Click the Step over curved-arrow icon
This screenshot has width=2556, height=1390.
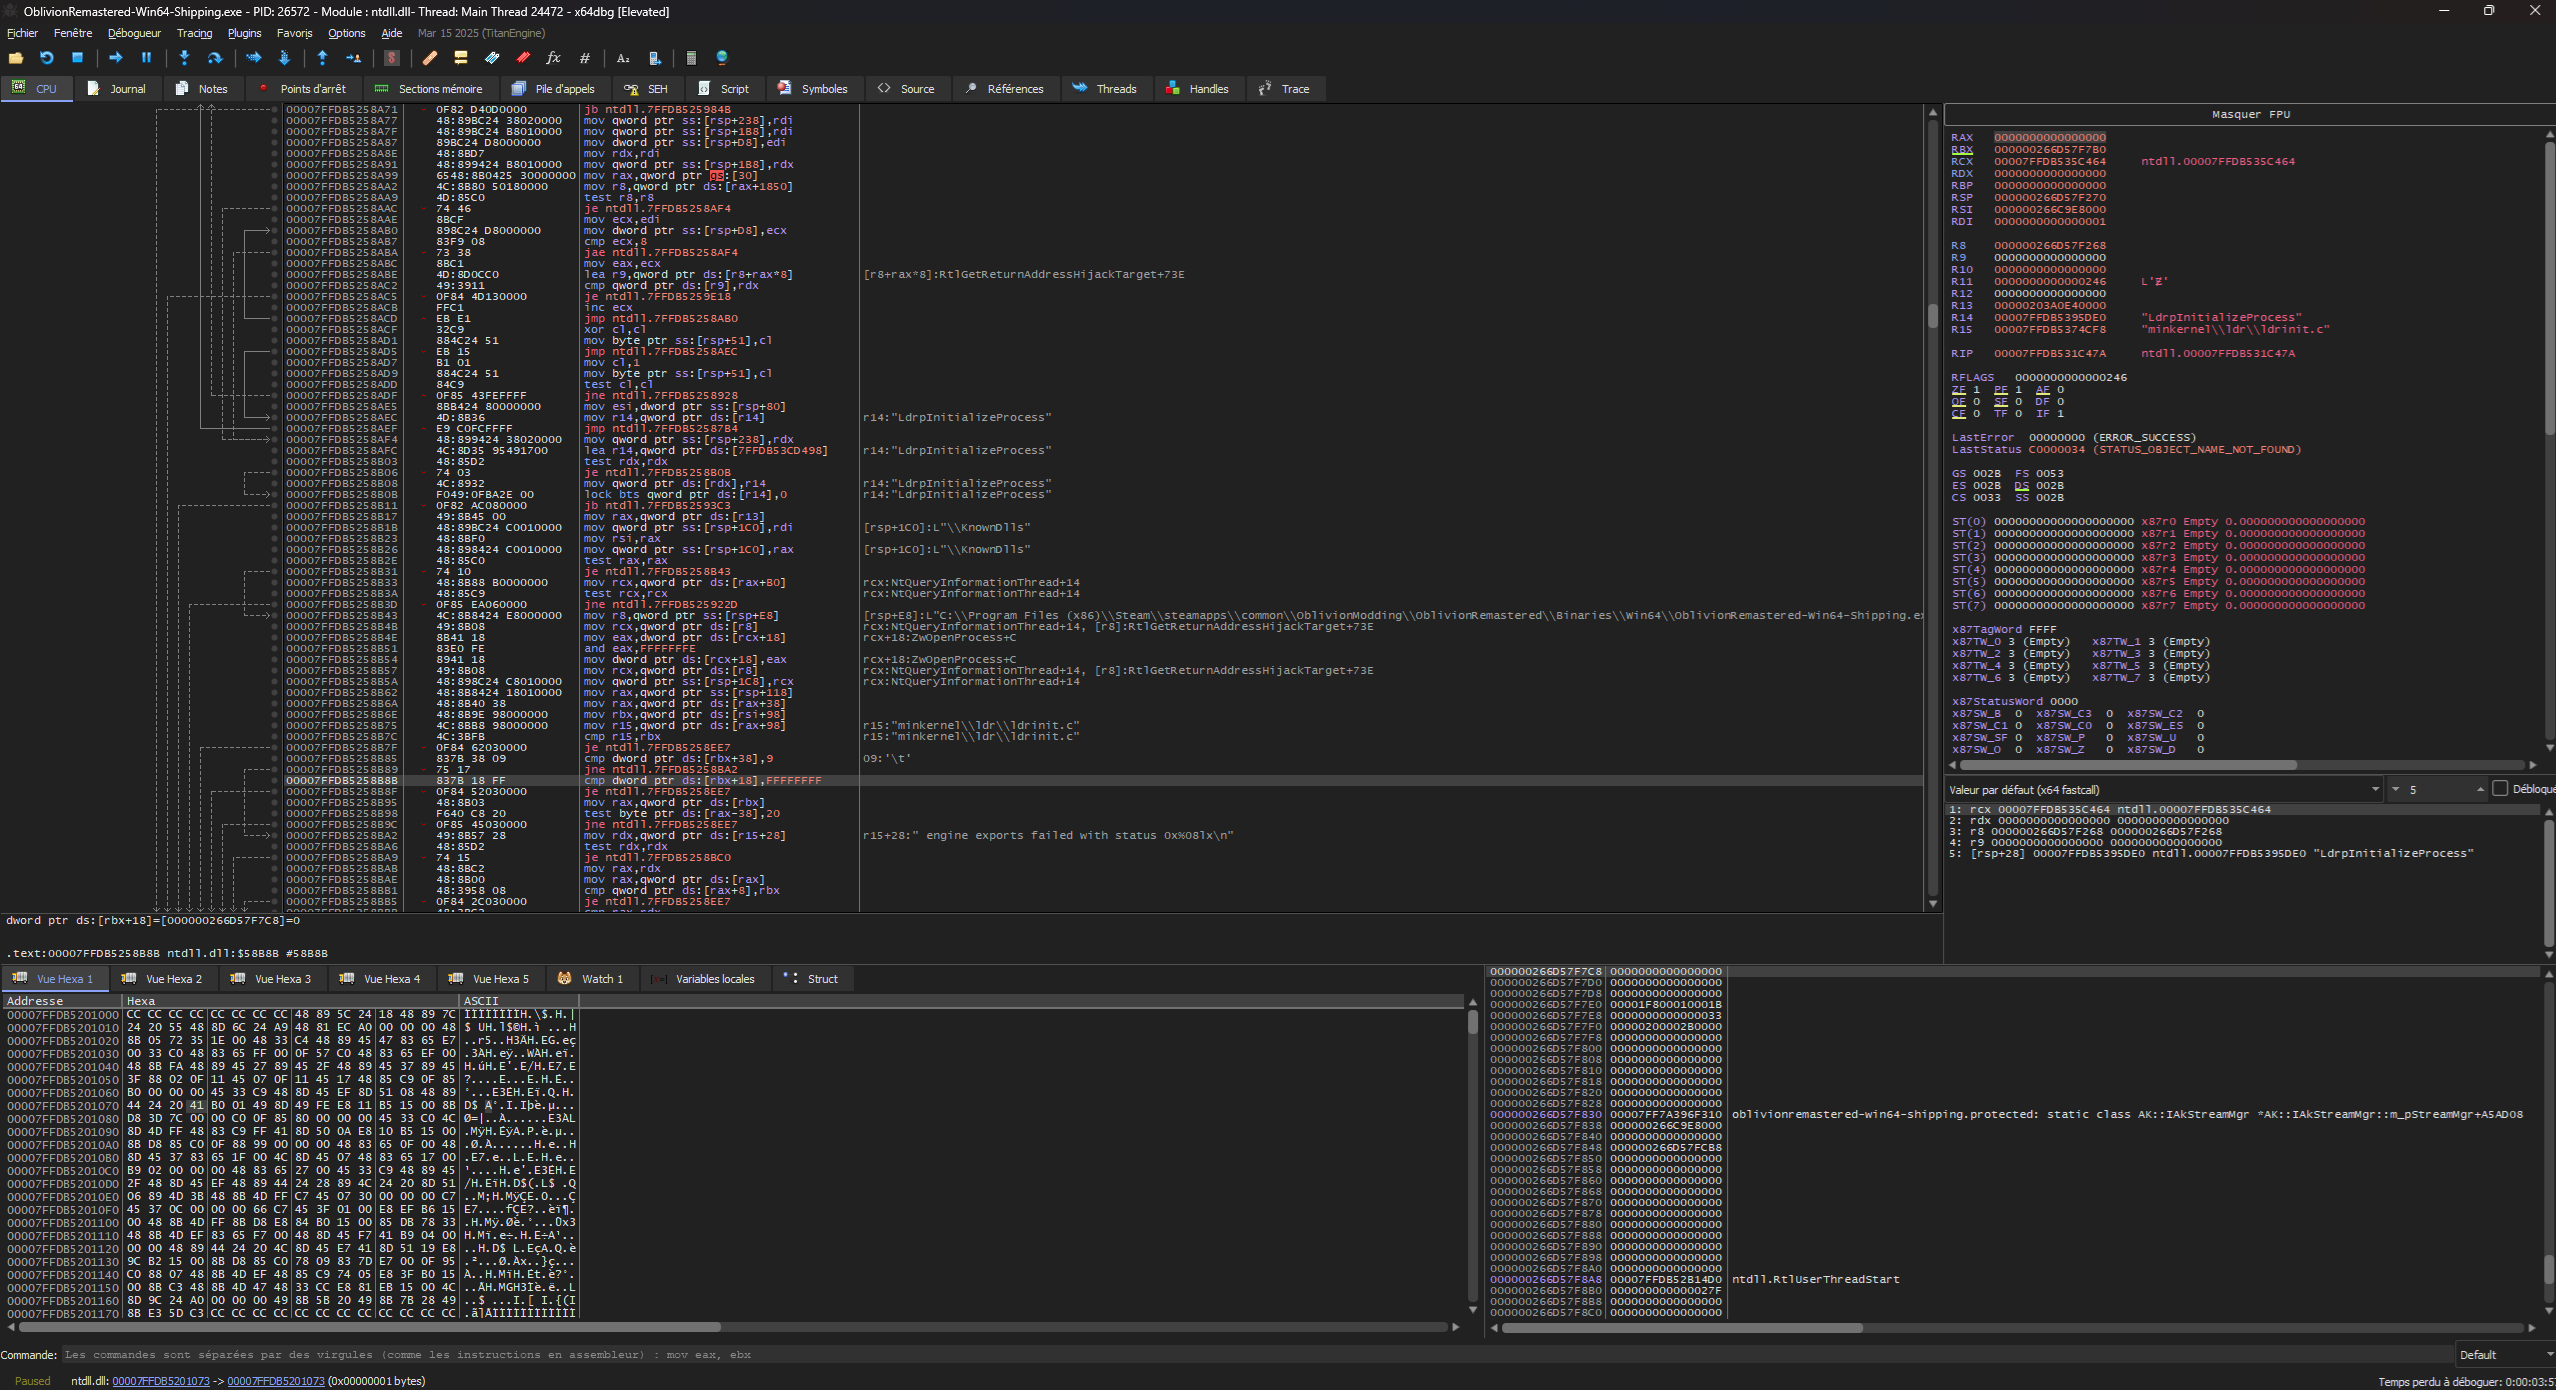(x=214, y=58)
